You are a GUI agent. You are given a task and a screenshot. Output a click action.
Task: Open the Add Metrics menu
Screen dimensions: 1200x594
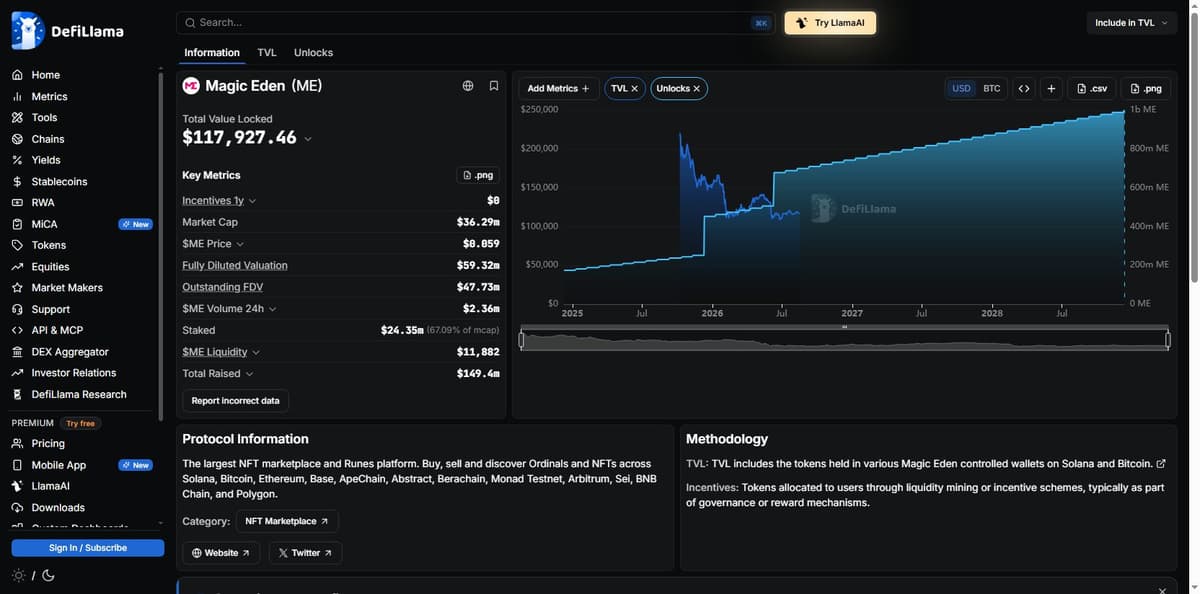pyautogui.click(x=558, y=88)
